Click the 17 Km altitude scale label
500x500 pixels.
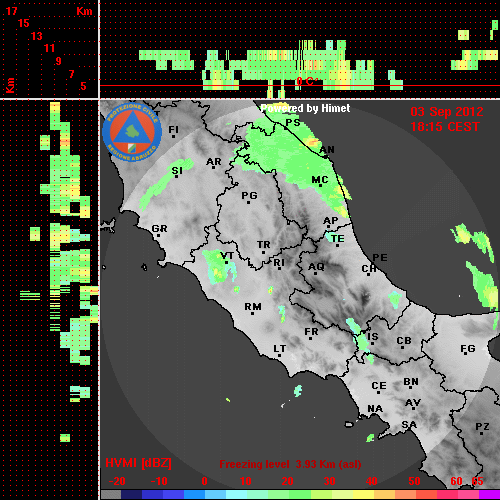click(12, 11)
